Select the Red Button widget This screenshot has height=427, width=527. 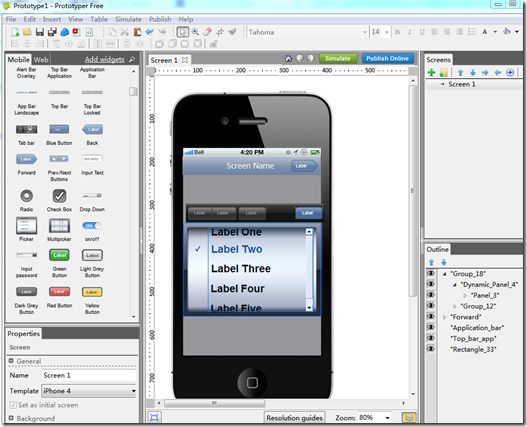59,297
